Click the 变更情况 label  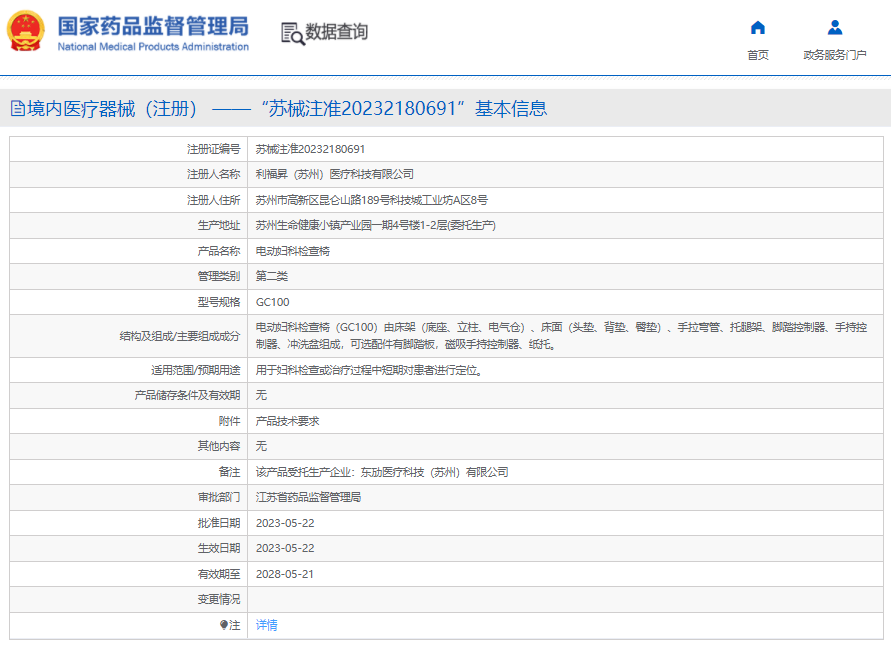point(219,600)
